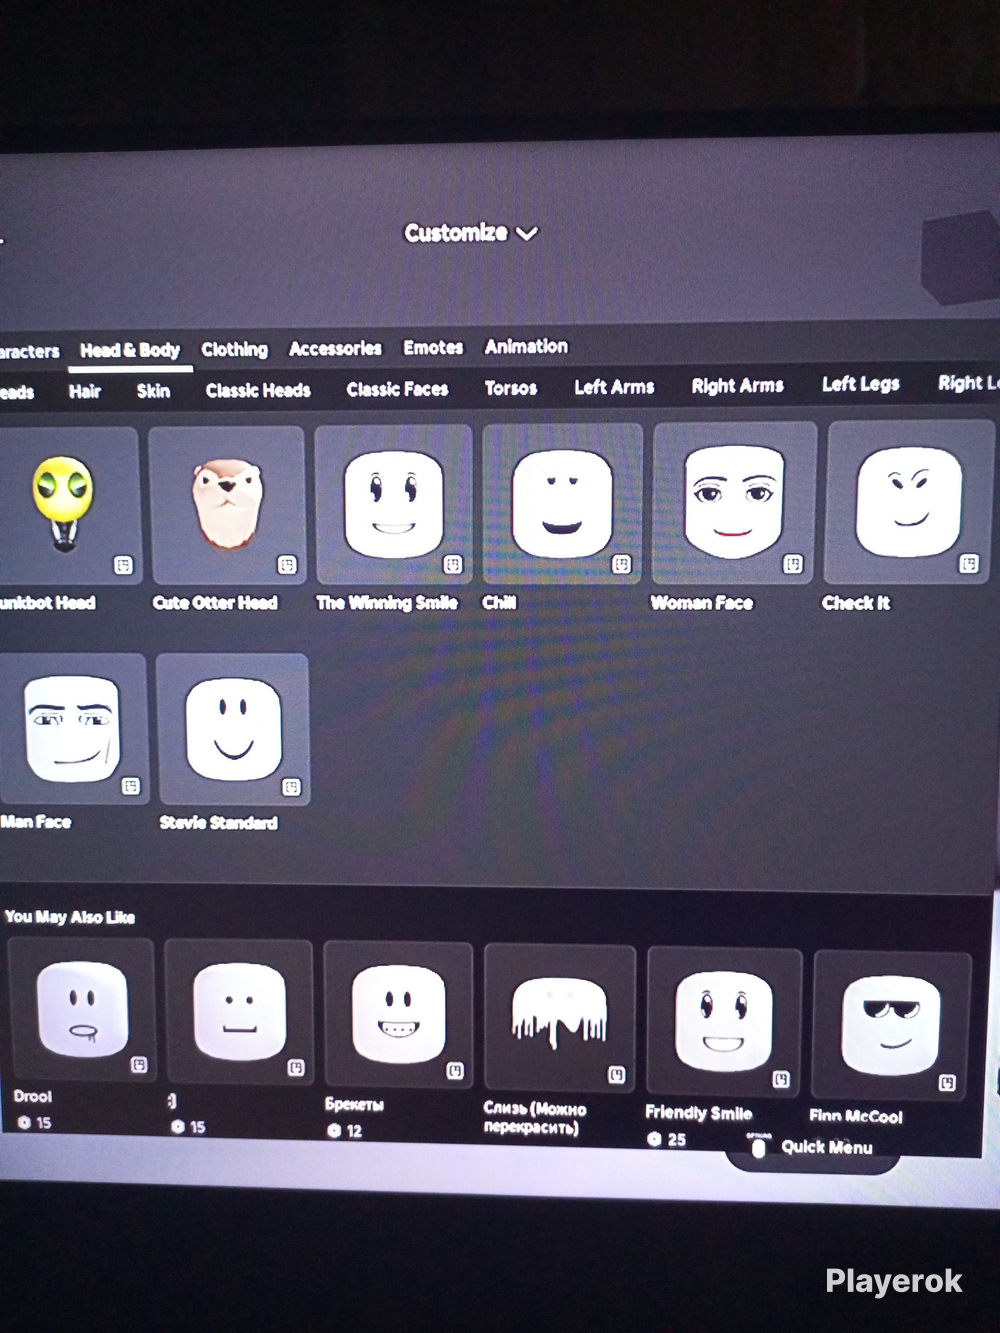
Task: Equip the Woman Face
Action: (733, 502)
